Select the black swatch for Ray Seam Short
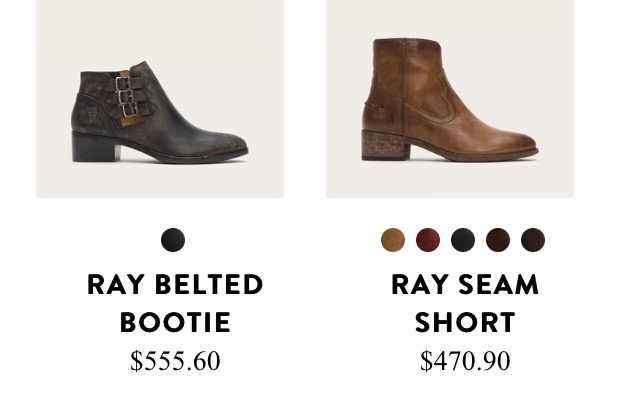 (462, 240)
